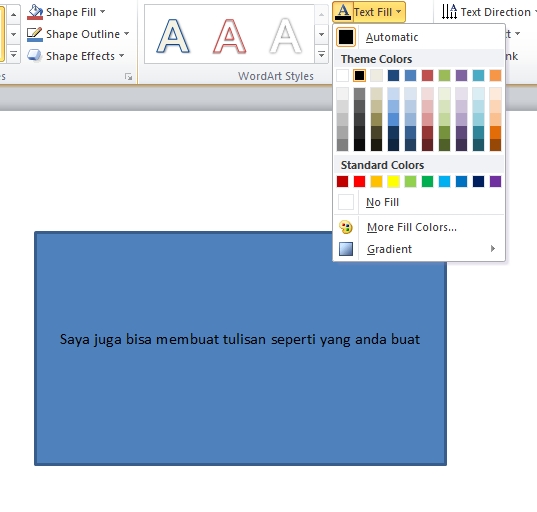Open the Shape Fill dropdown arrow
537x512 pixels.
click(102, 12)
